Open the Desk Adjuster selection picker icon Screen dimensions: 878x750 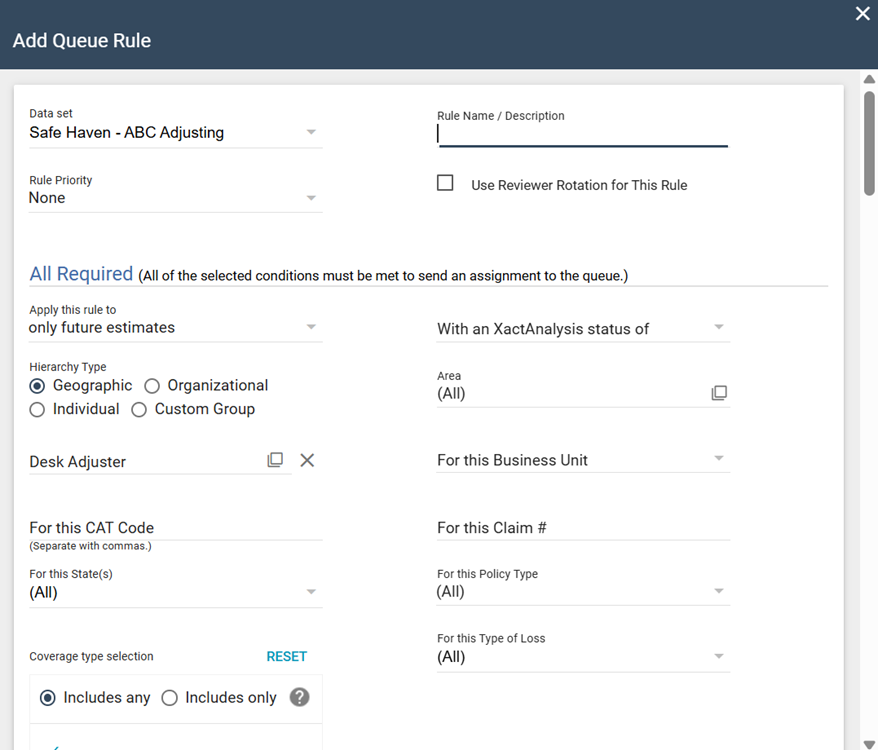point(275,460)
